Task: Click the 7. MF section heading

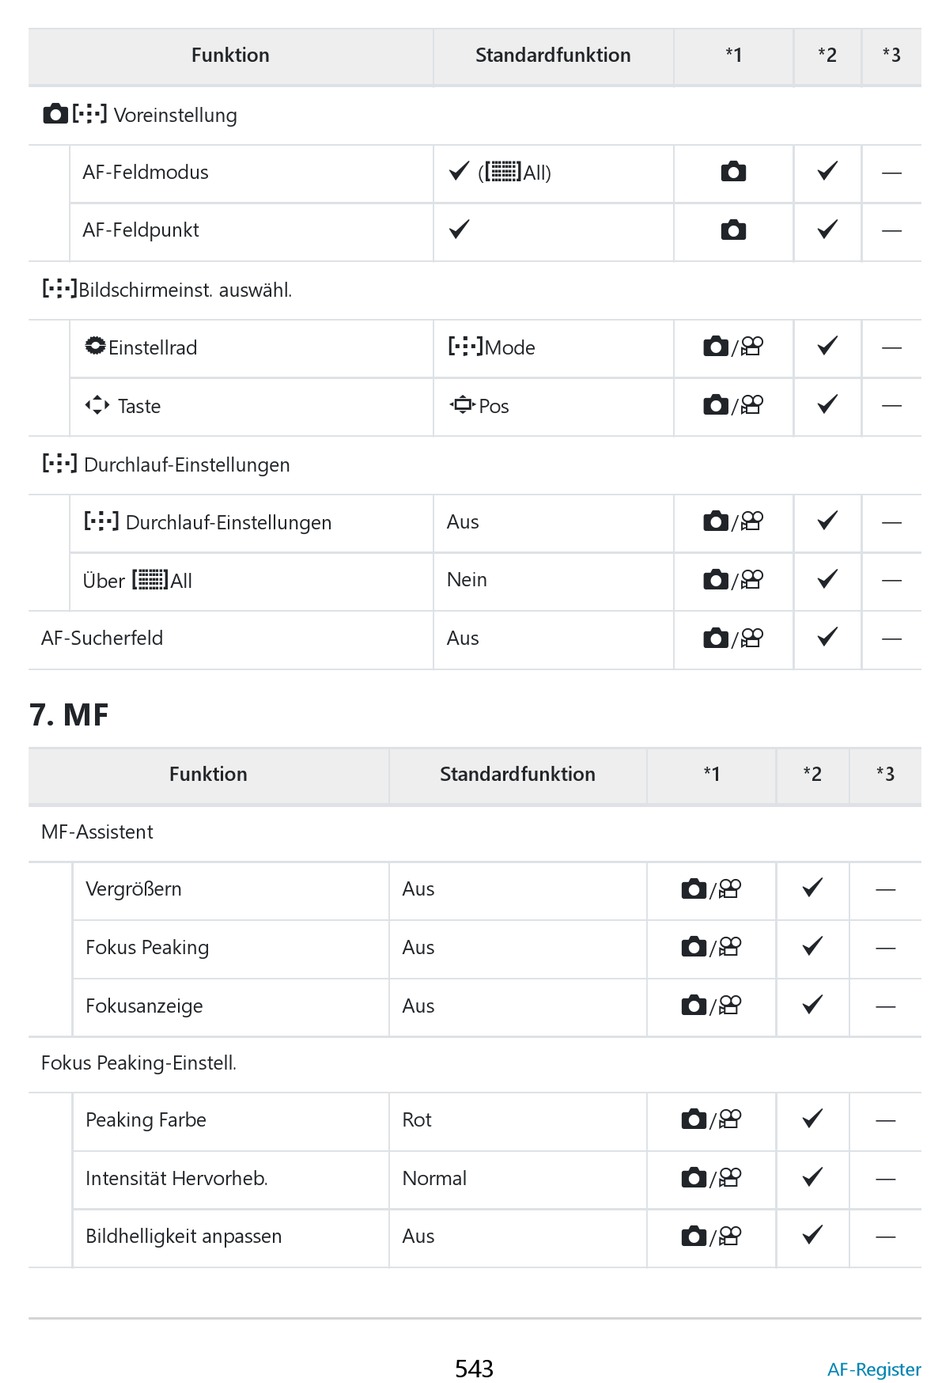Action: tap(69, 715)
